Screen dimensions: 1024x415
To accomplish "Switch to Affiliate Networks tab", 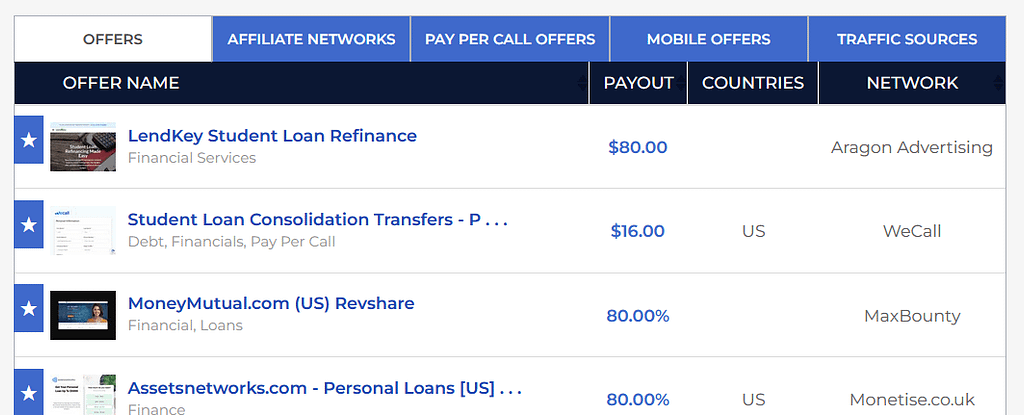I will click(312, 39).
